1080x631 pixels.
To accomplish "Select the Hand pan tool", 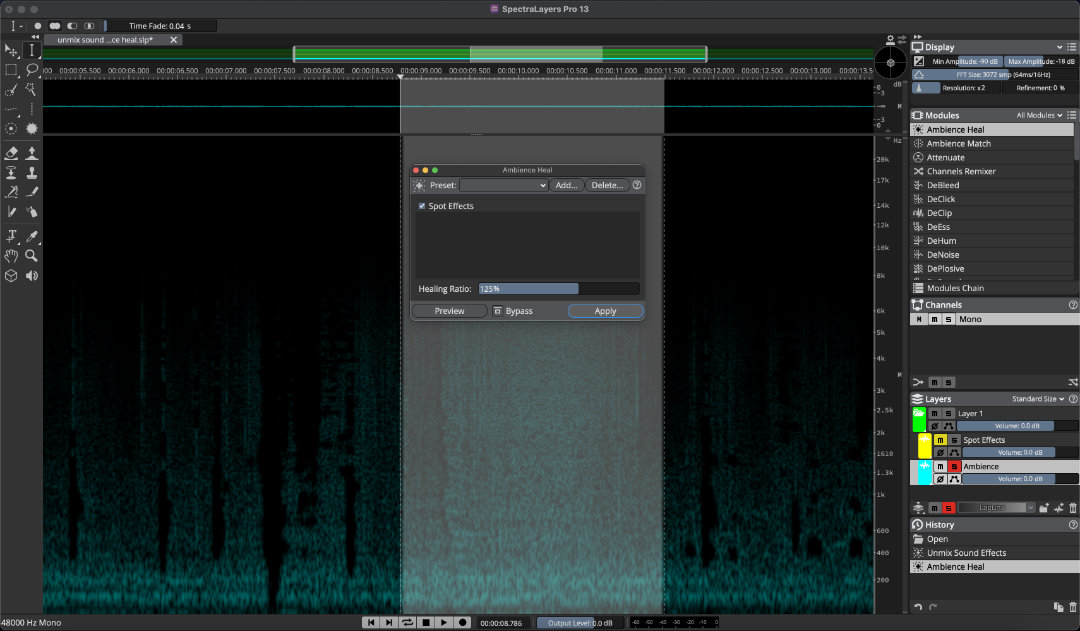I will click(x=11, y=256).
